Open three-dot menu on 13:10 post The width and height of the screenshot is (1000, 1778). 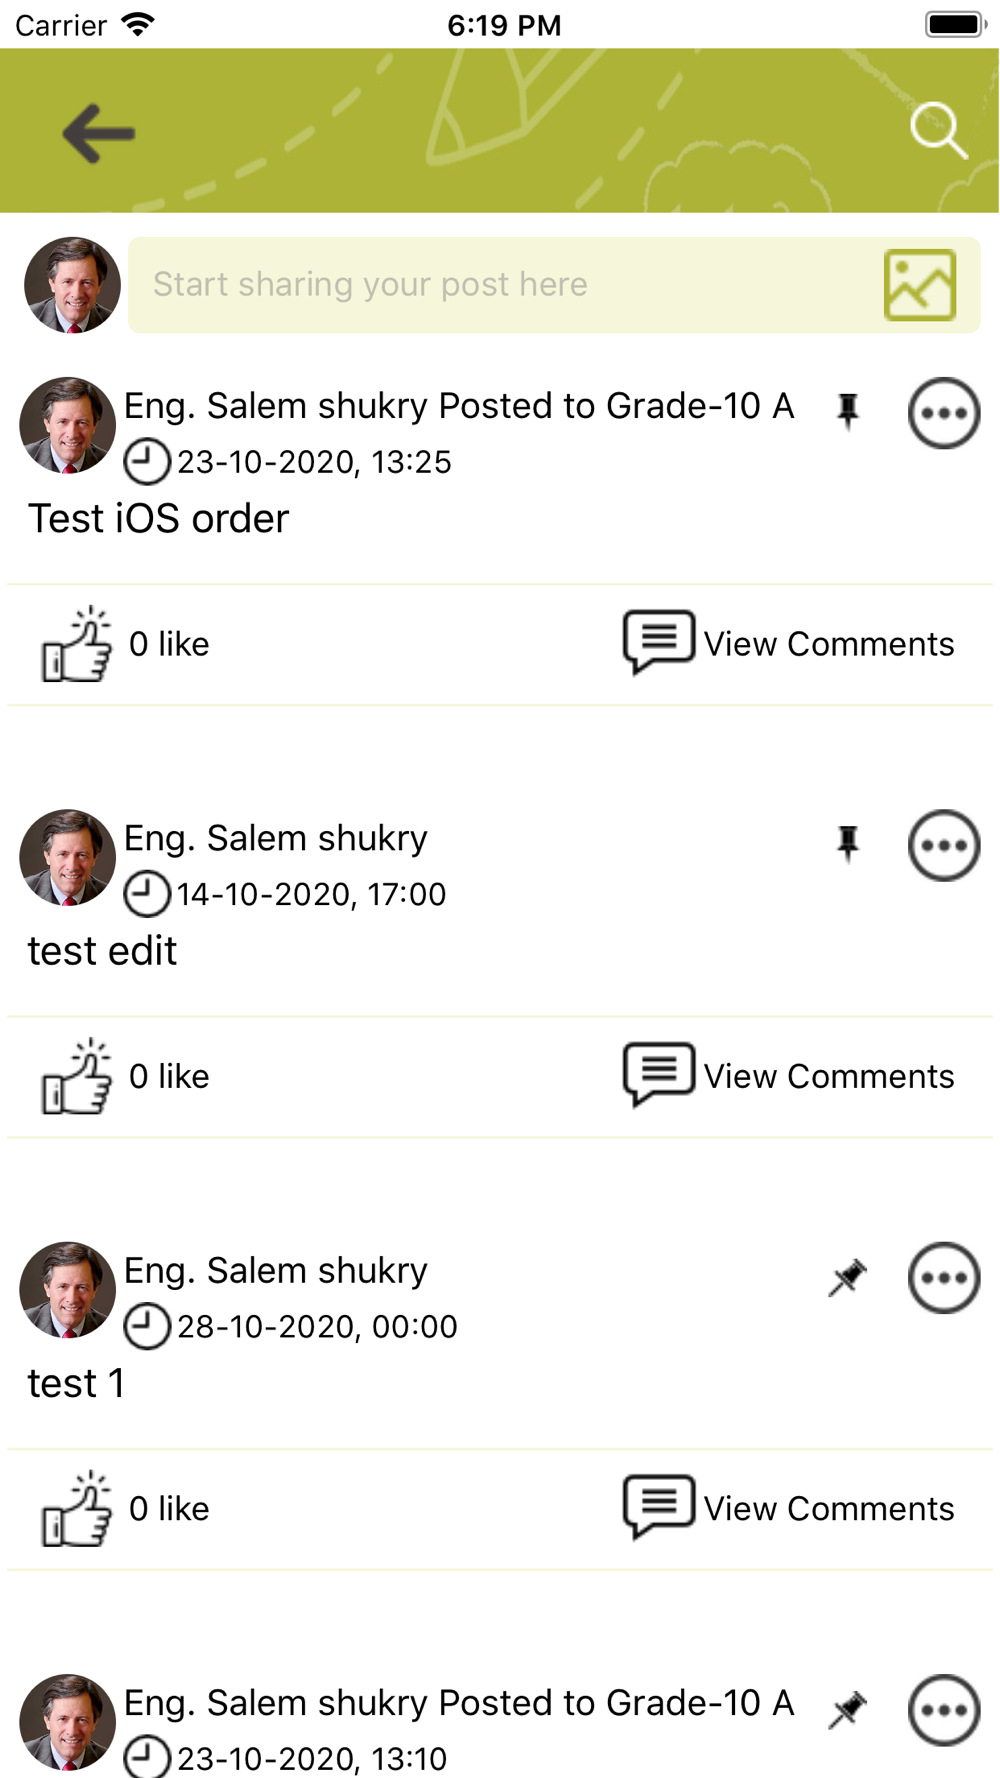coord(944,1710)
